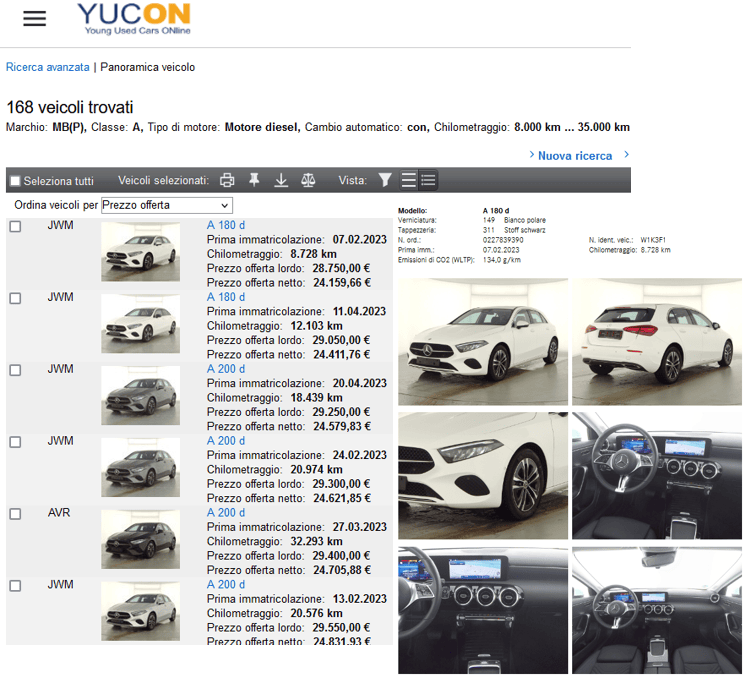The image size is (749, 685).
Task: Click the W1K3F1 vehicle ident number
Action: [x=653, y=240]
